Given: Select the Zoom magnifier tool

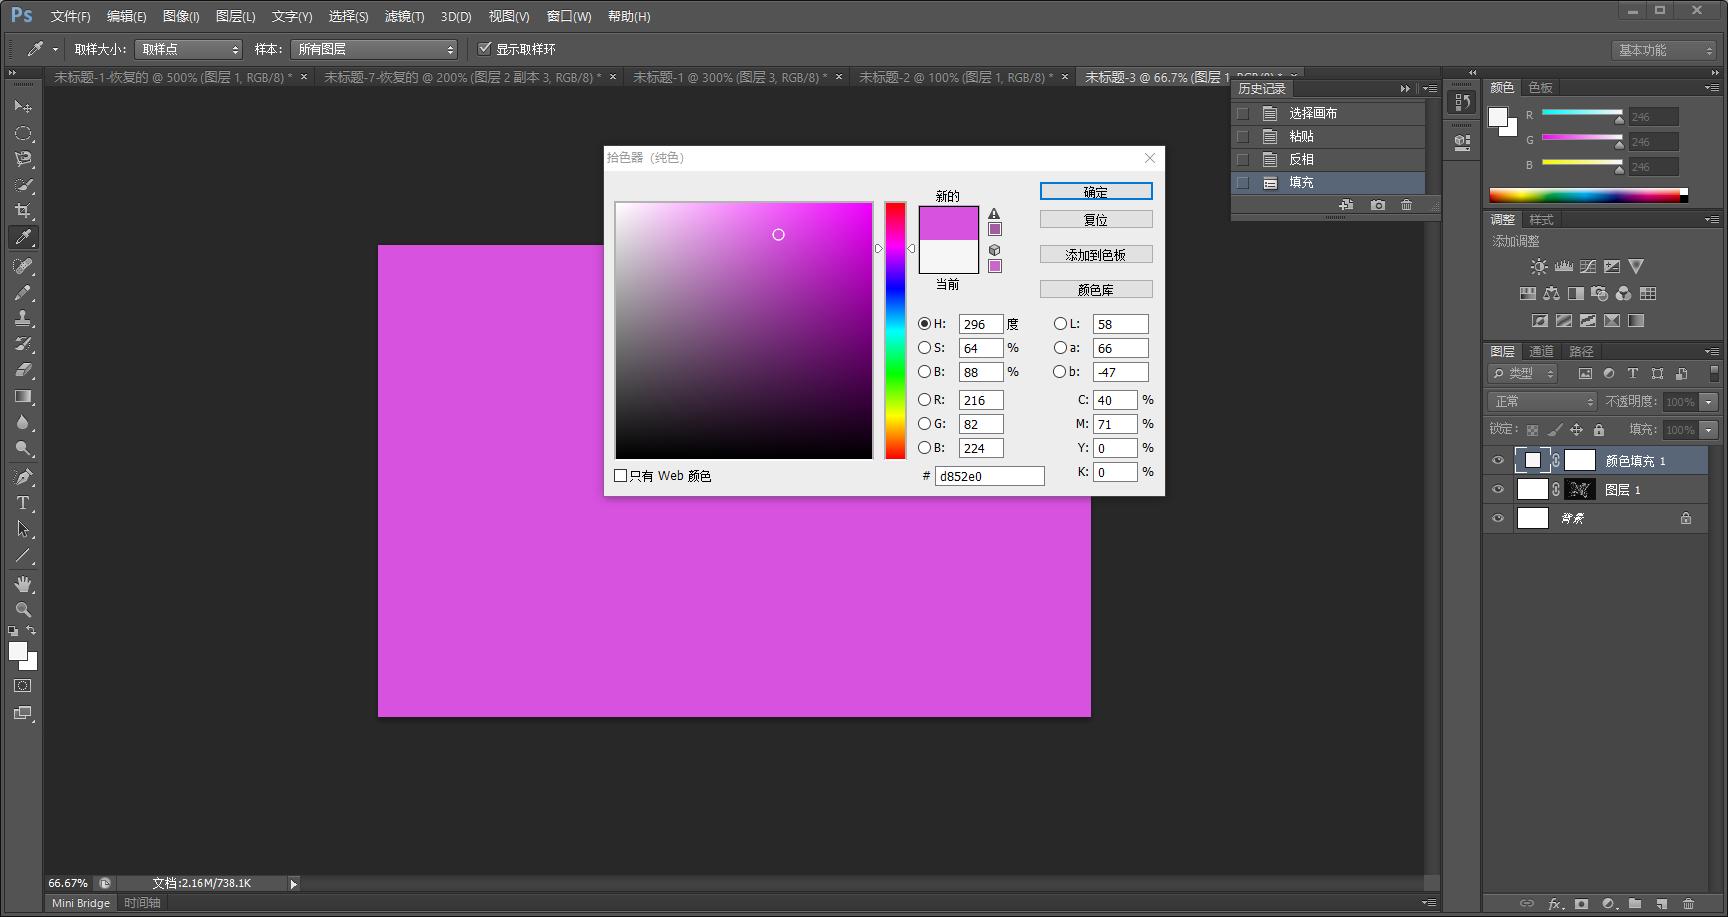Looking at the screenshot, I should point(23,610).
